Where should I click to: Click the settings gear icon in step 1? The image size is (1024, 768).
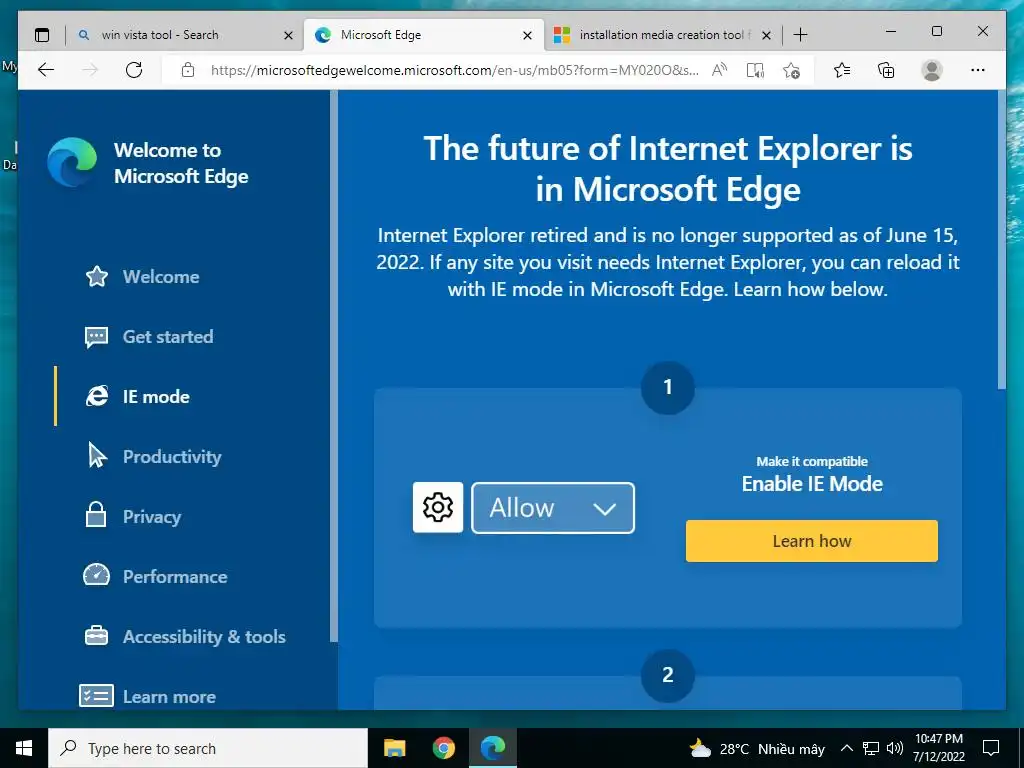click(438, 507)
